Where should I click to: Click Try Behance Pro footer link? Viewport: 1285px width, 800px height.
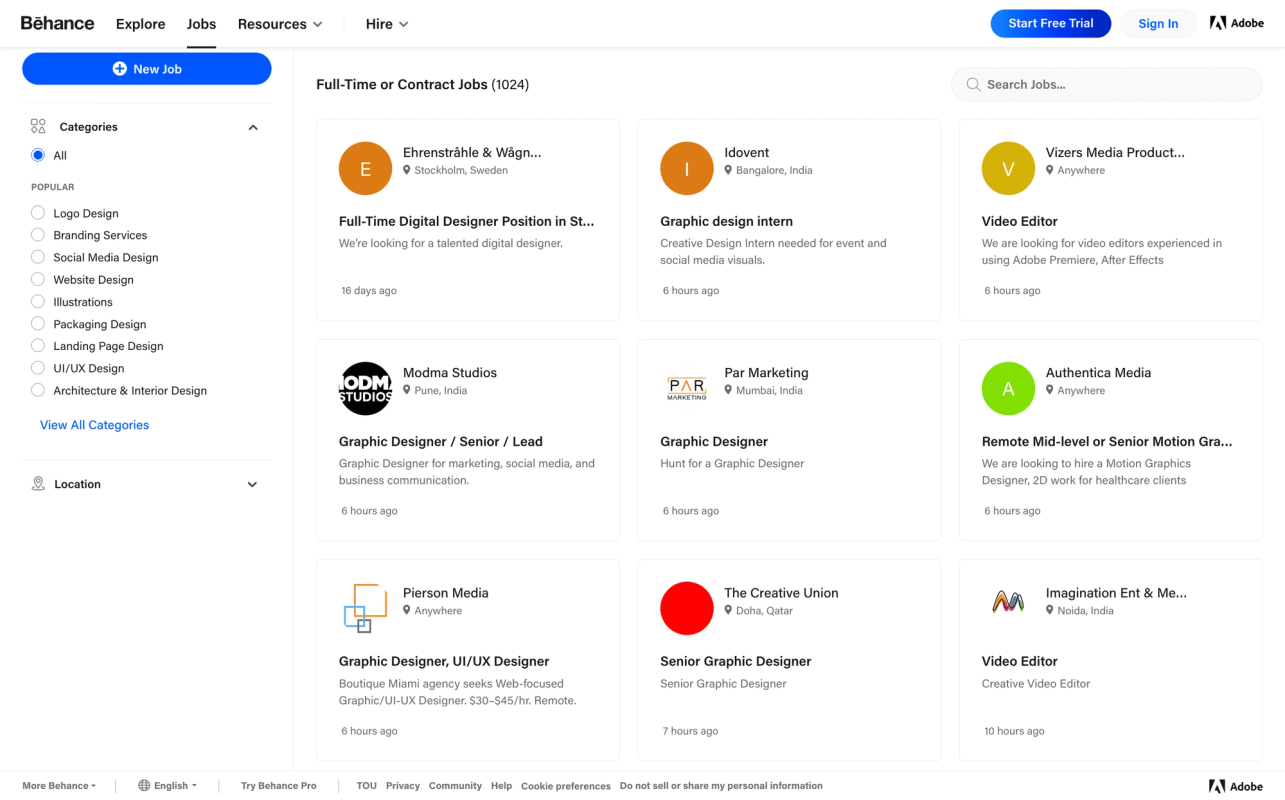coord(278,786)
